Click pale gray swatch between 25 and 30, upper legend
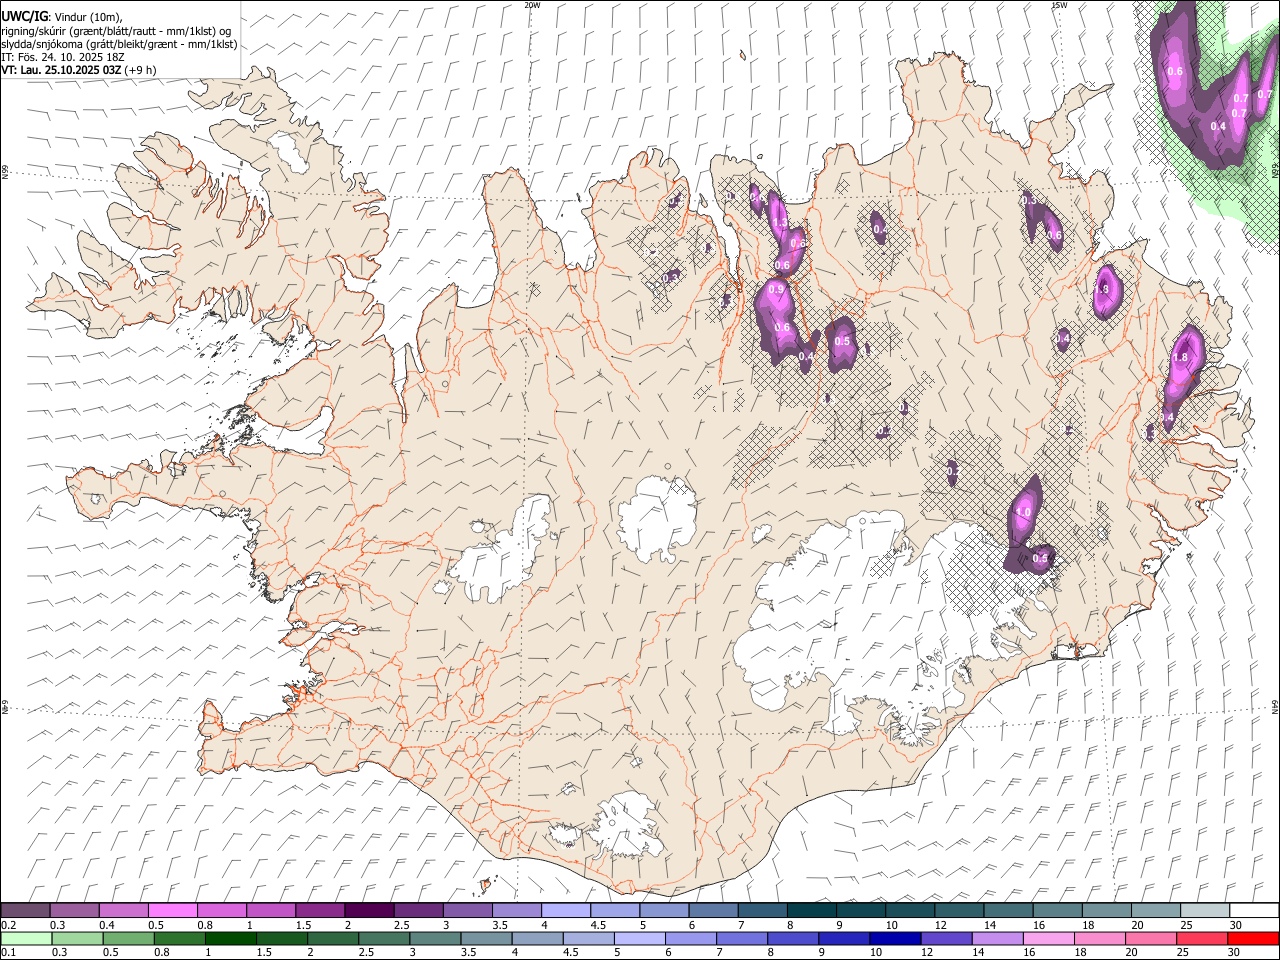The width and height of the screenshot is (1280, 960). pos(1205,910)
